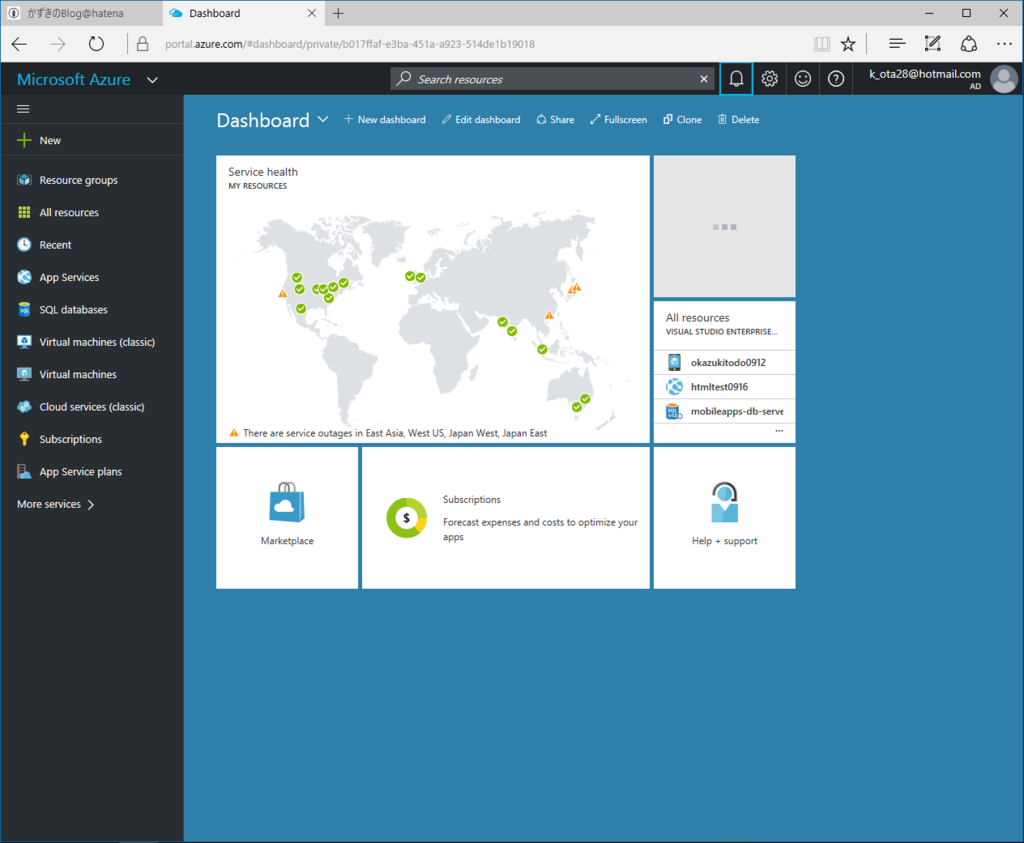Click the Cloud services (classic) icon
The height and width of the screenshot is (843, 1024).
click(x=24, y=407)
